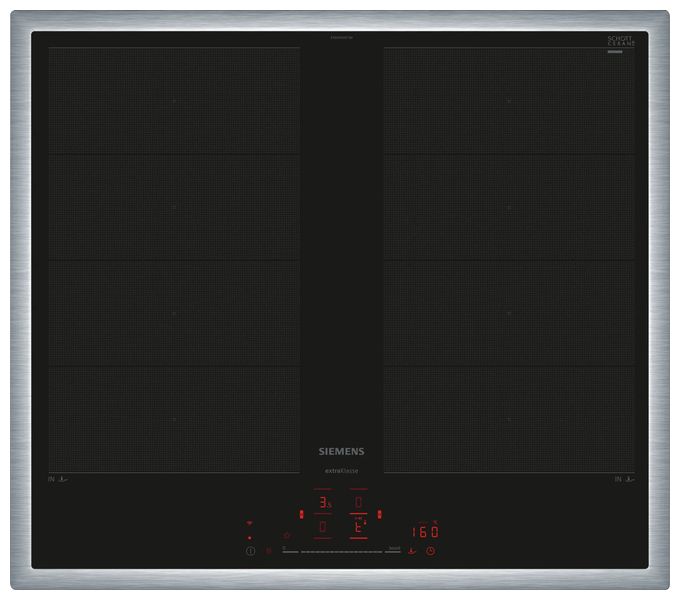
Task: Set power at the middle of slider
Action: [341, 551]
